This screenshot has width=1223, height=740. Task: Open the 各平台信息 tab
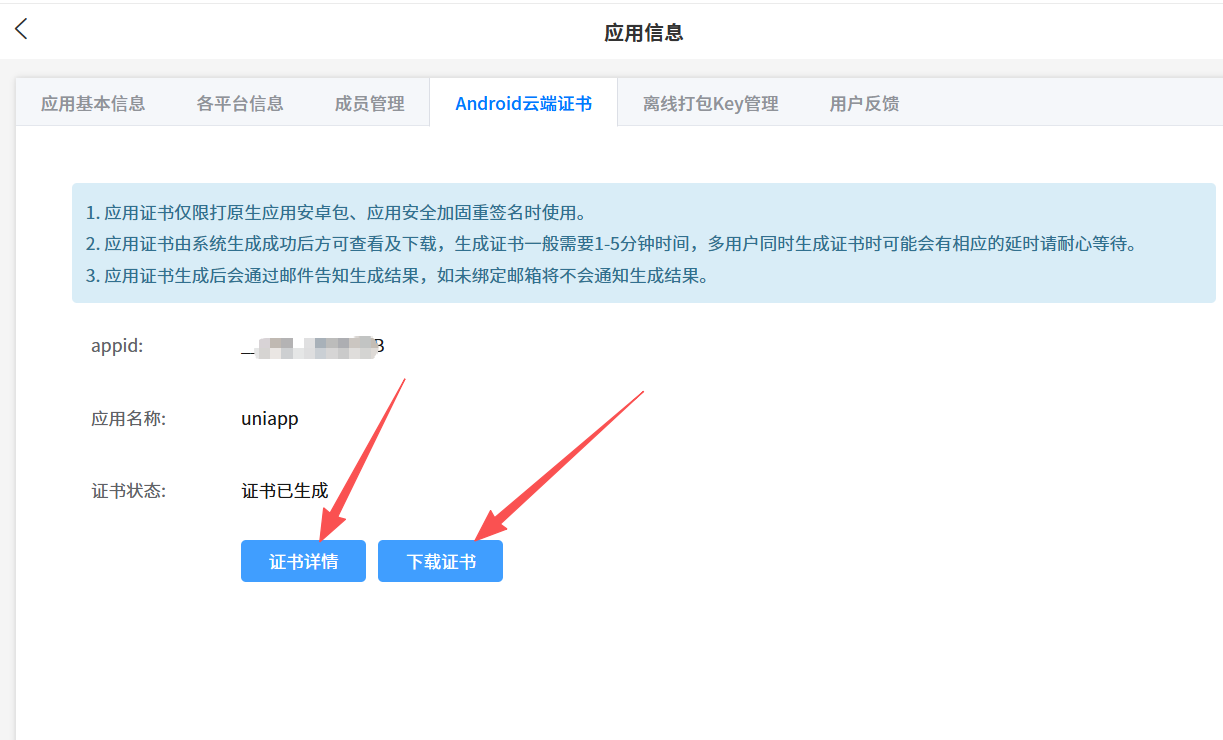tap(240, 103)
